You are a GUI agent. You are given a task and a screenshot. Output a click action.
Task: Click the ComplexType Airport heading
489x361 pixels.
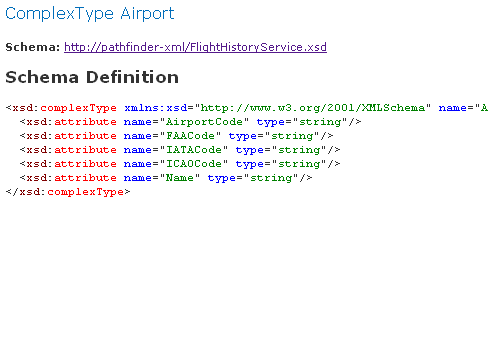(90, 14)
